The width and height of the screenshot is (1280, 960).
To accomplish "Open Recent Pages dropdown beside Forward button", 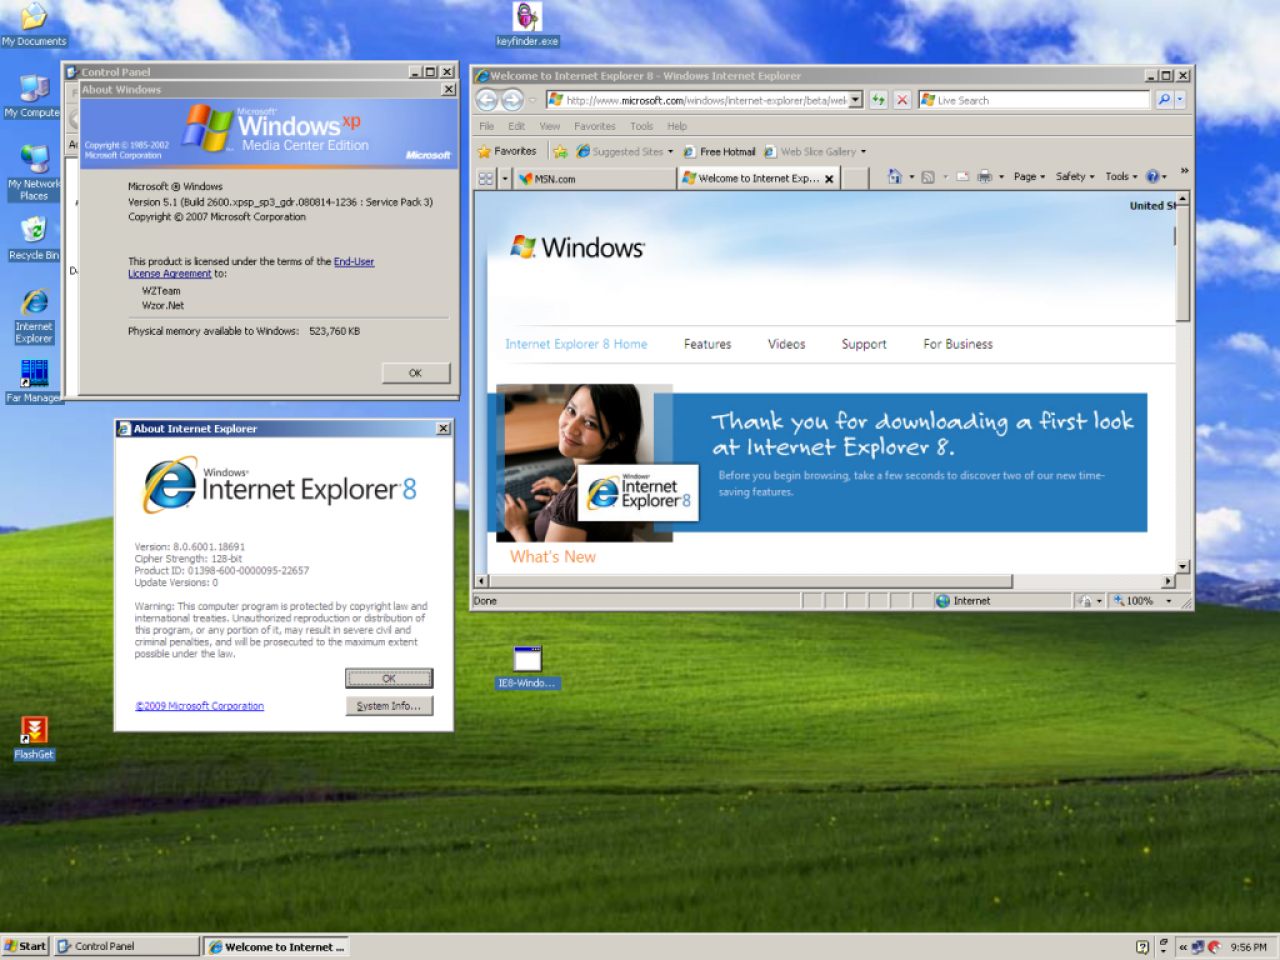I will coord(532,100).
